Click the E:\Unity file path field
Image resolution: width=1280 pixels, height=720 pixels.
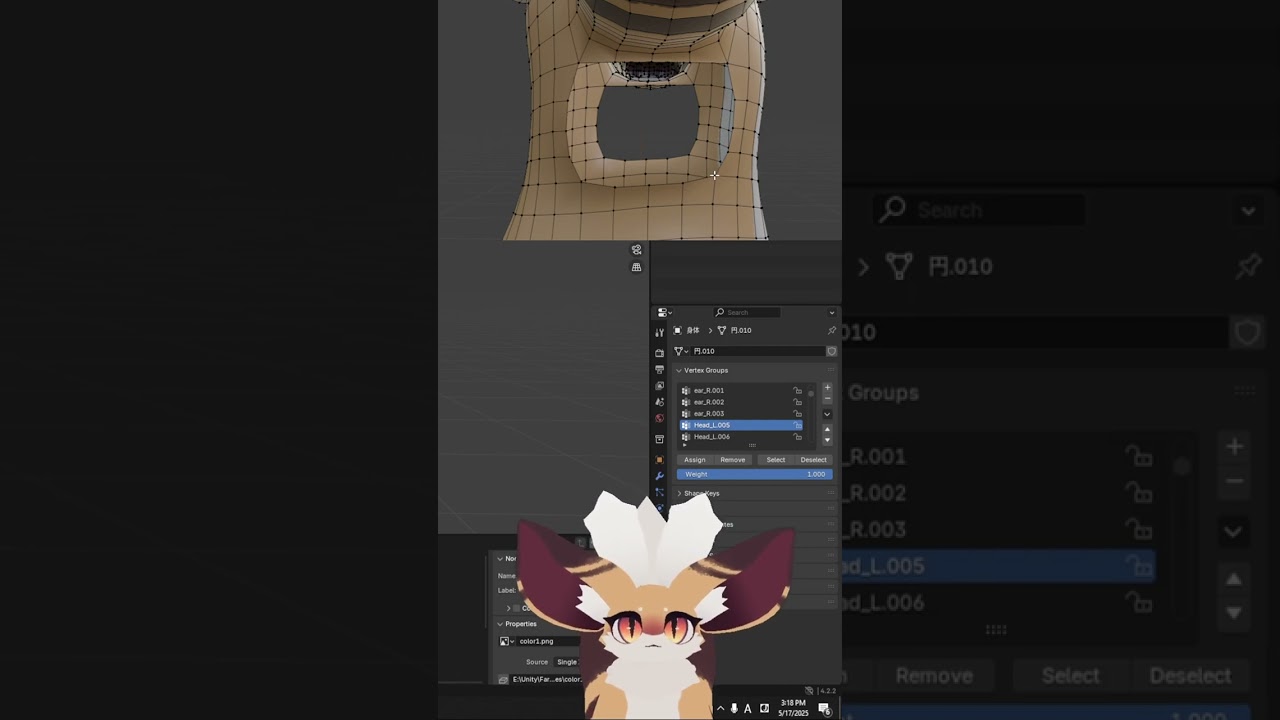545,679
